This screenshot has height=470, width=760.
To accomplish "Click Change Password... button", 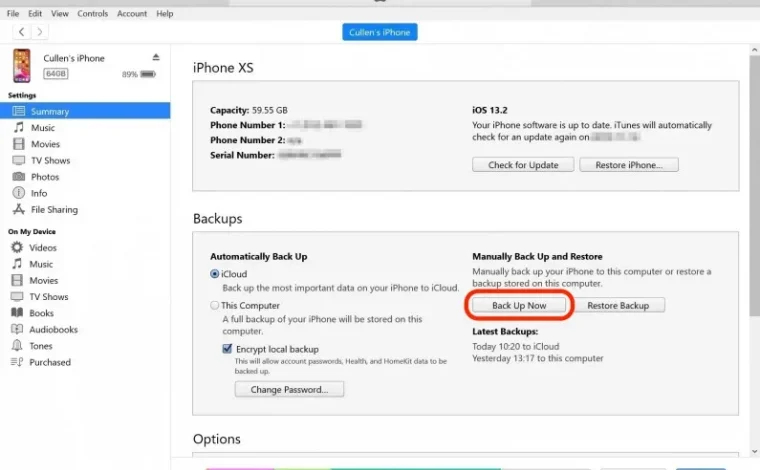I will click(289, 389).
